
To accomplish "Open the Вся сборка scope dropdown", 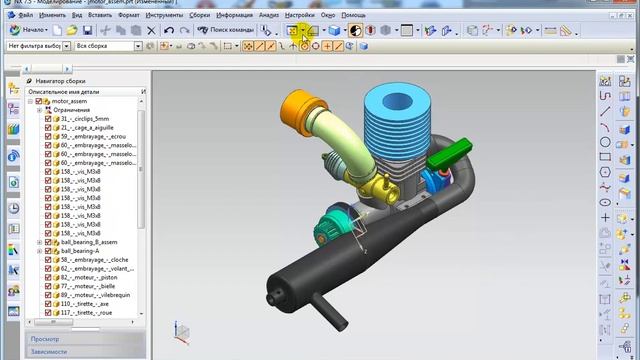I will 138,46.
